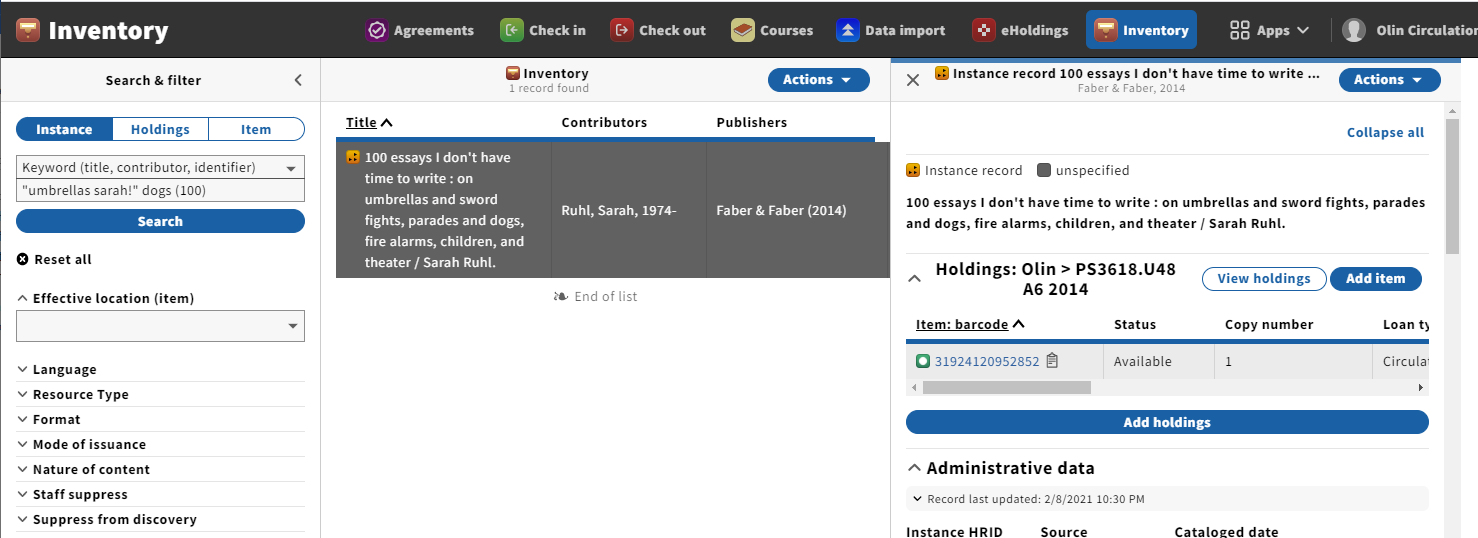The width and height of the screenshot is (1478, 538).
Task: Open Actions menu in instance record pane
Action: 1390,80
